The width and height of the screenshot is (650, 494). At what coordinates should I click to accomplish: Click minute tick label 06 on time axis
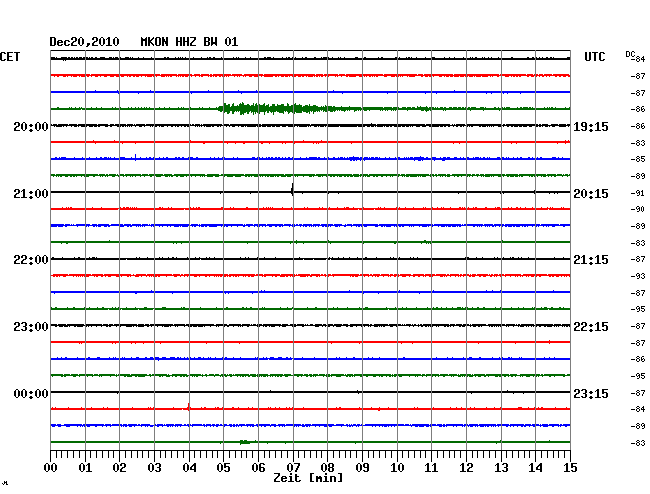[258, 468]
